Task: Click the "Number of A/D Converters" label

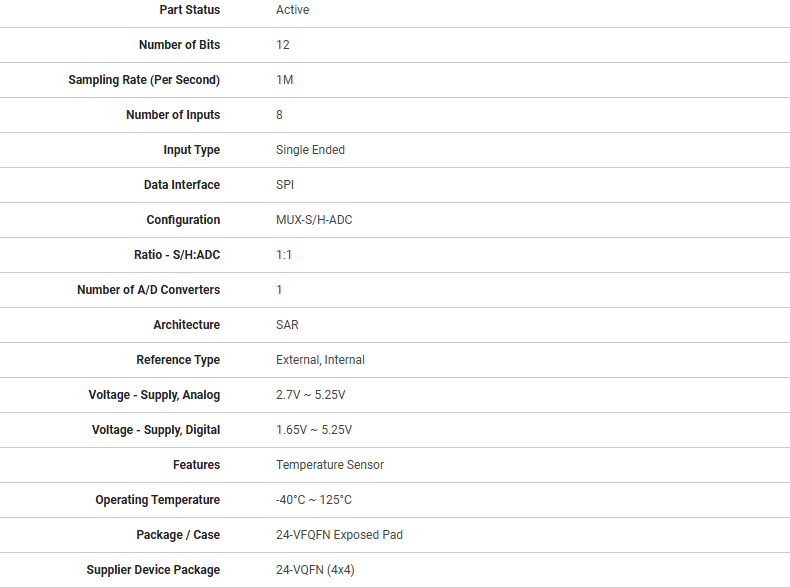Action: [x=148, y=290]
